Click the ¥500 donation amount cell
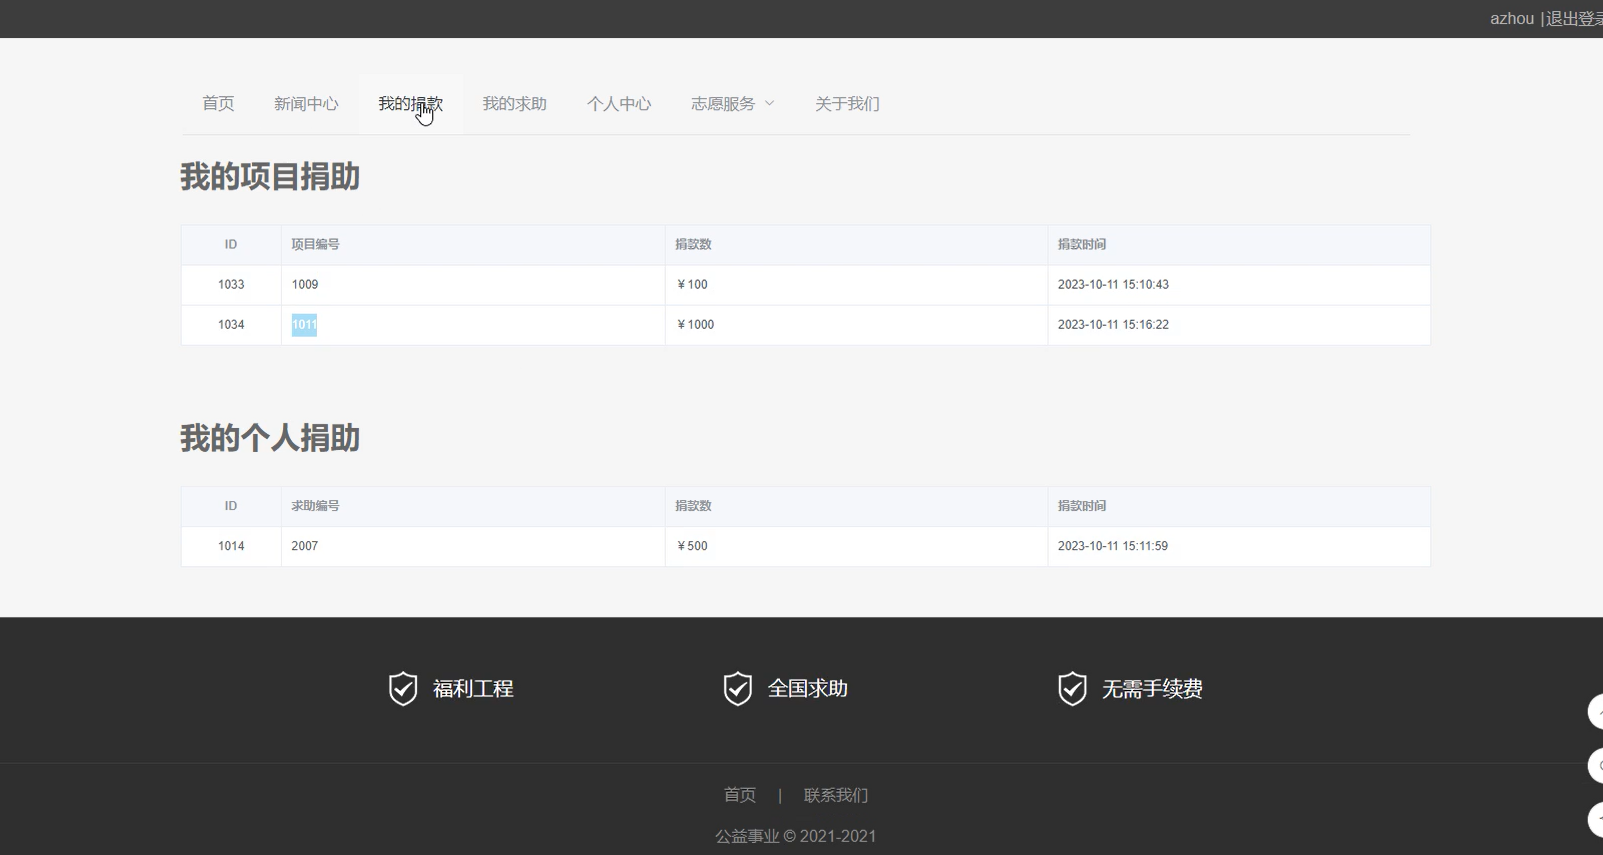 click(856, 546)
